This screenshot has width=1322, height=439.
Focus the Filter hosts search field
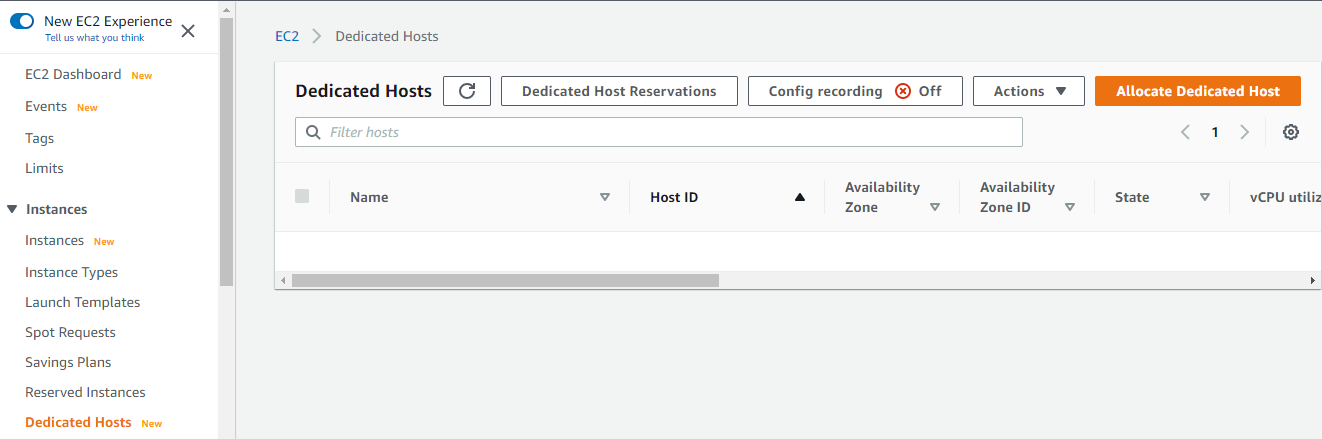[x=659, y=132]
